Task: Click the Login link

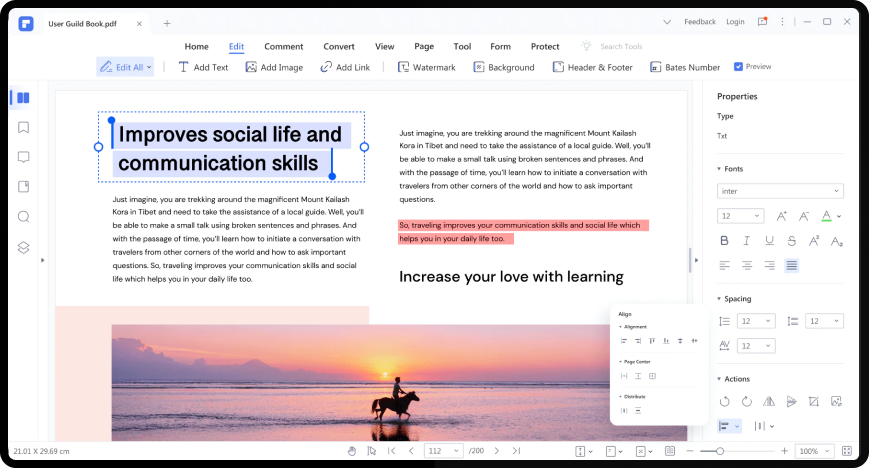Action: 735,22
